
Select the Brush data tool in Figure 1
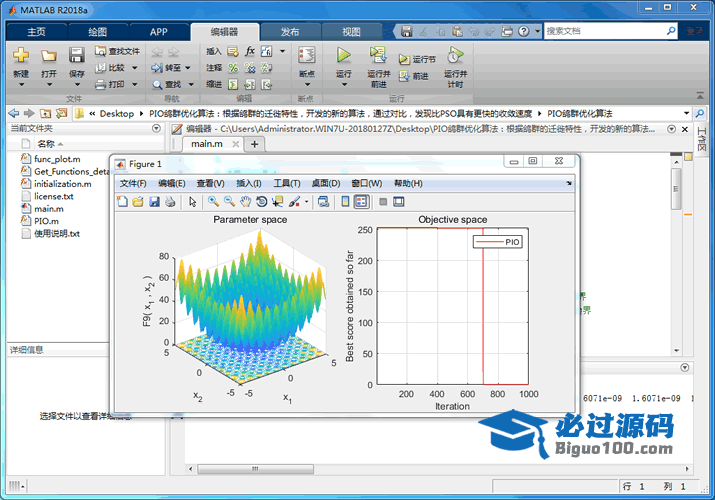tap(294, 201)
